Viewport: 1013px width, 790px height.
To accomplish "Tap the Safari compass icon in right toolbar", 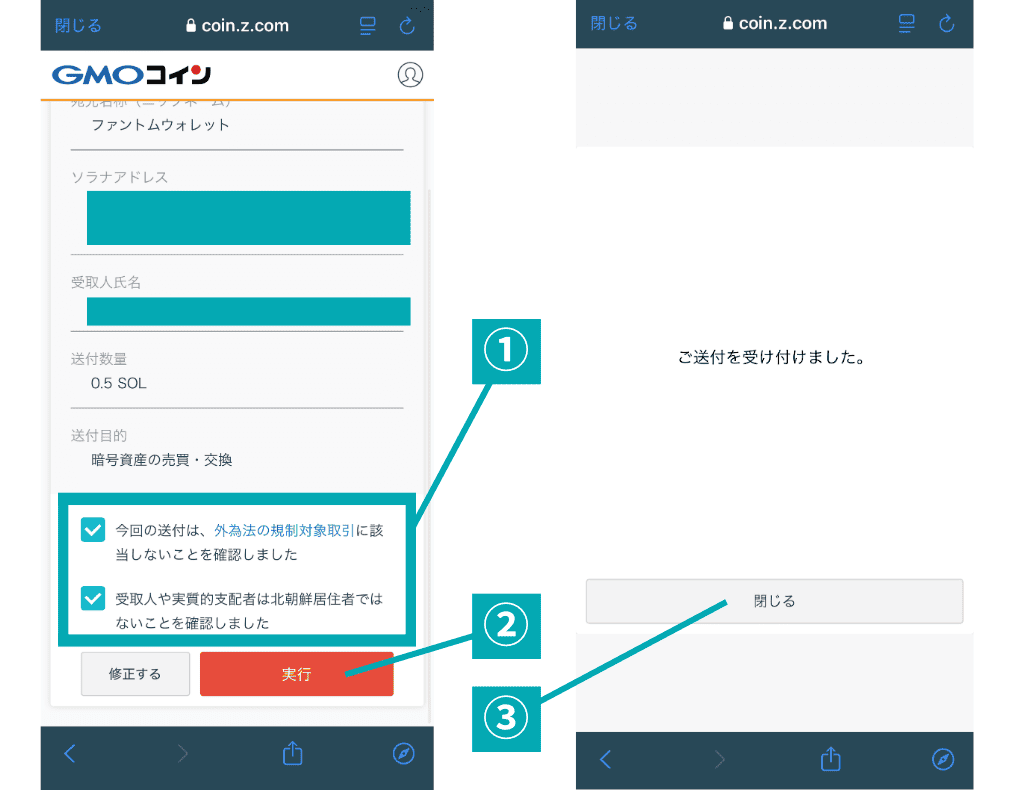I will click(942, 759).
